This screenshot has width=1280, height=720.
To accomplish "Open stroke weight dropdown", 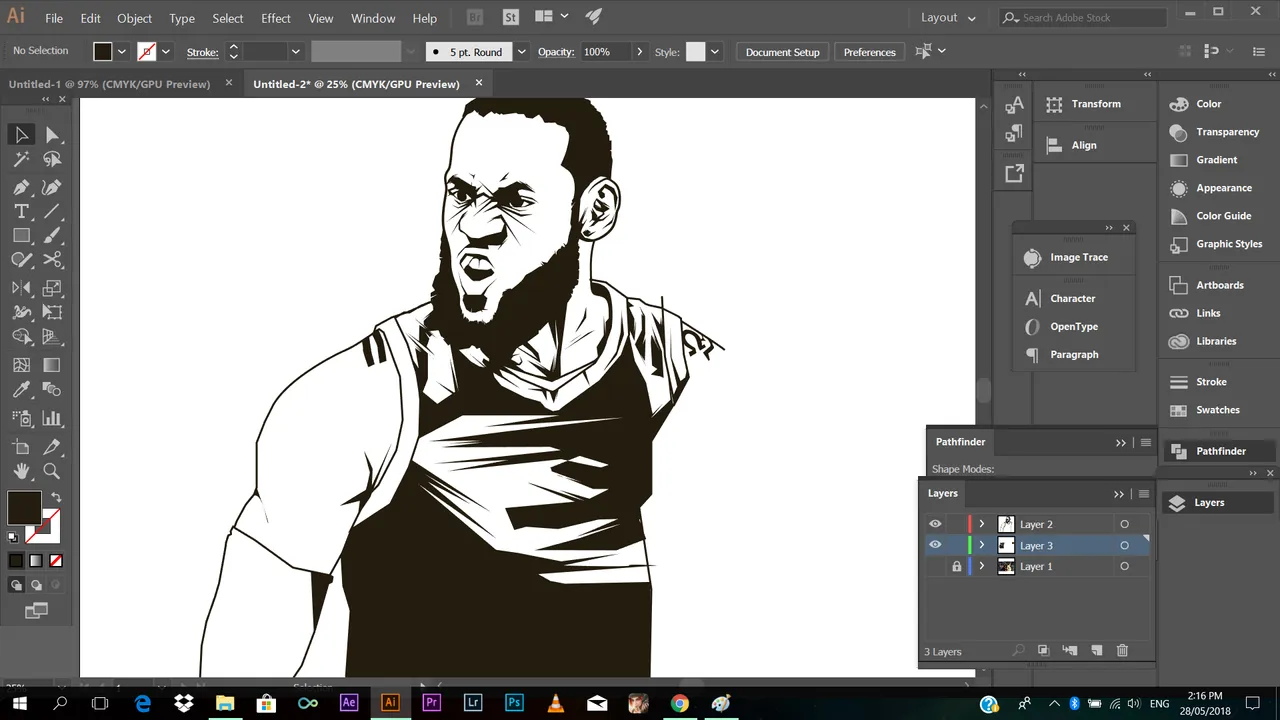I will 295,51.
